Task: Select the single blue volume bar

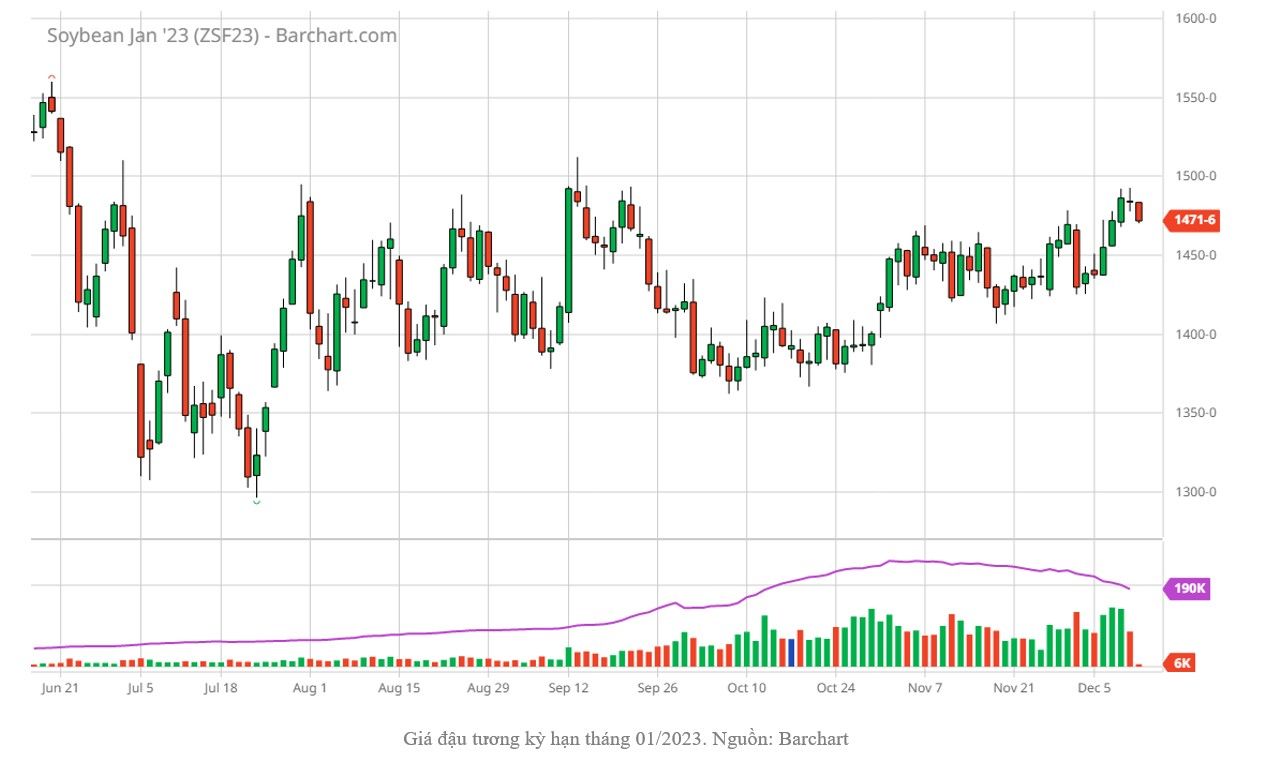Action: tap(791, 652)
